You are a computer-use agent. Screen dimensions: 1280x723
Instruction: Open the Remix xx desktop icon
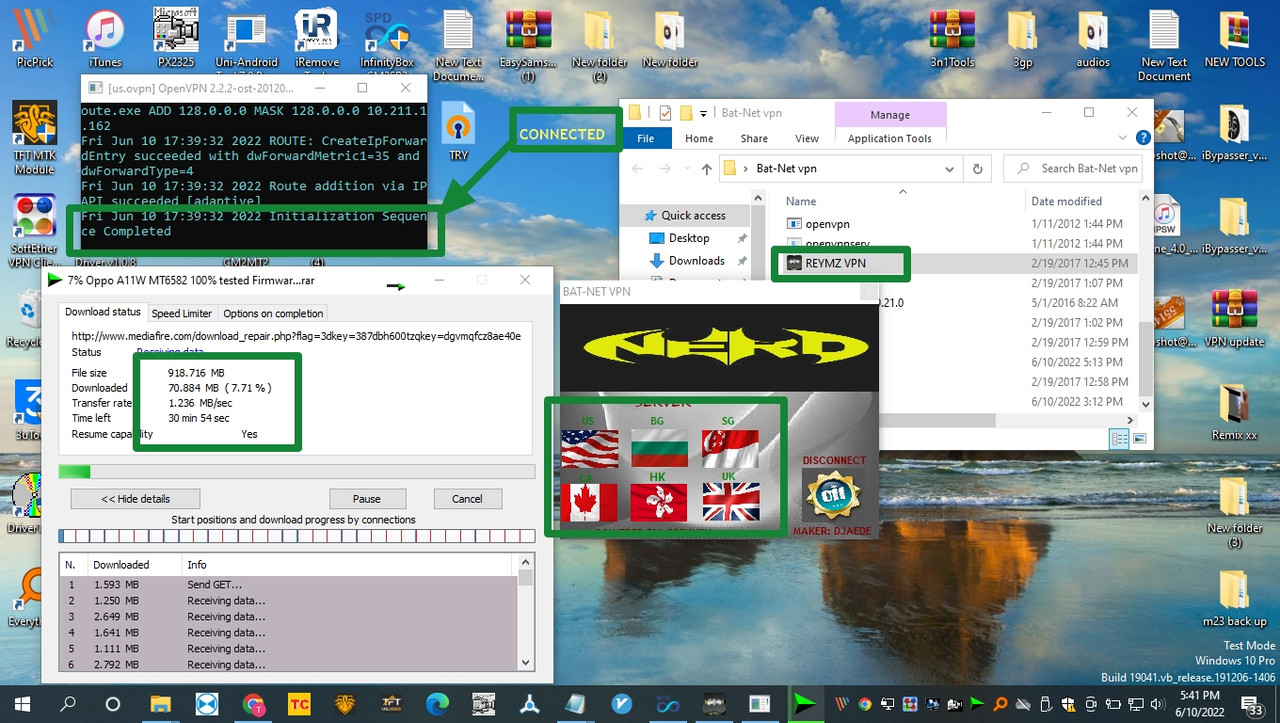(1234, 412)
